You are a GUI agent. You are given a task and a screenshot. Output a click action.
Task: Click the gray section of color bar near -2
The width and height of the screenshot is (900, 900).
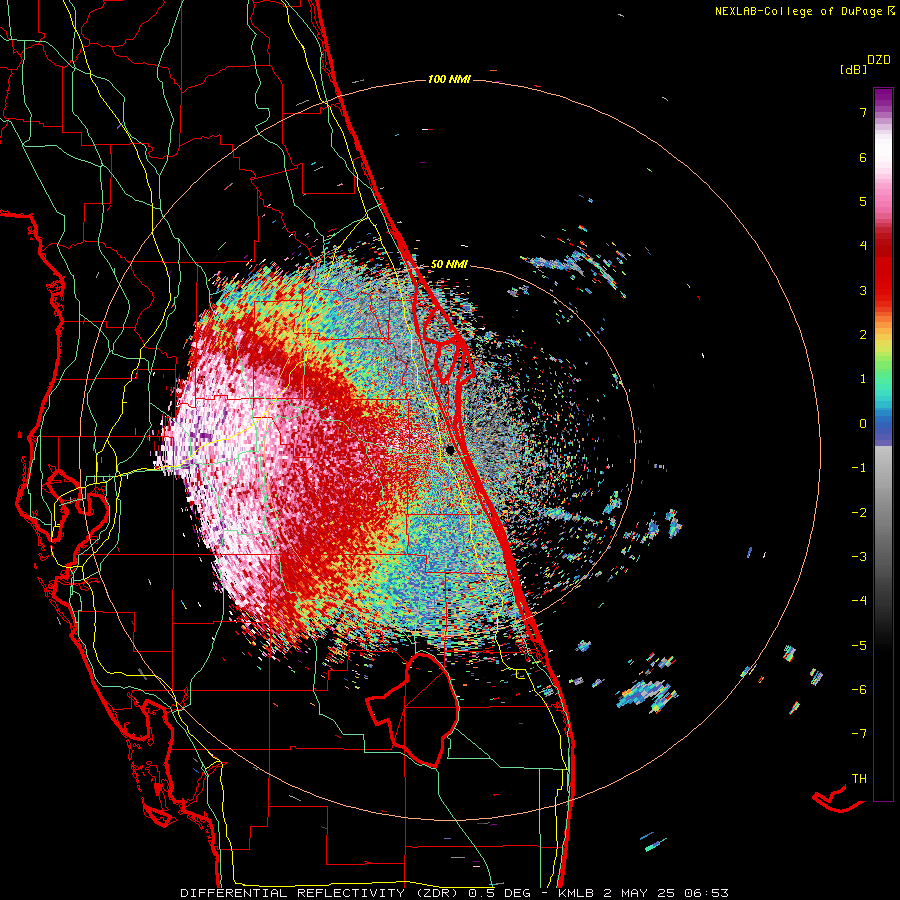pos(883,512)
